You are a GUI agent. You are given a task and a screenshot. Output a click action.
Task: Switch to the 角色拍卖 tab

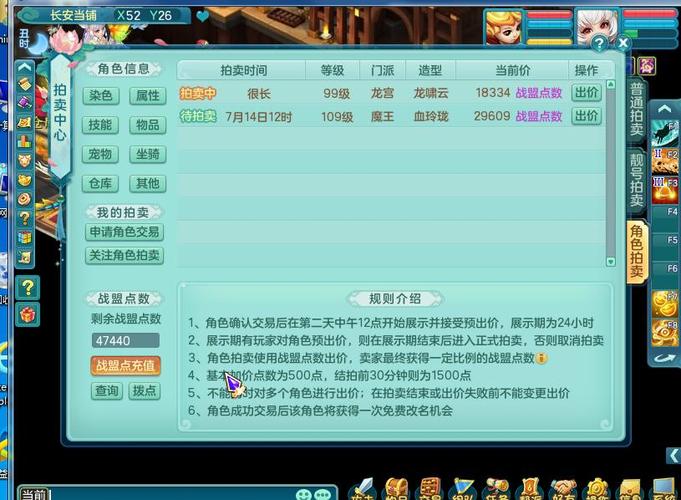pyautogui.click(x=637, y=251)
